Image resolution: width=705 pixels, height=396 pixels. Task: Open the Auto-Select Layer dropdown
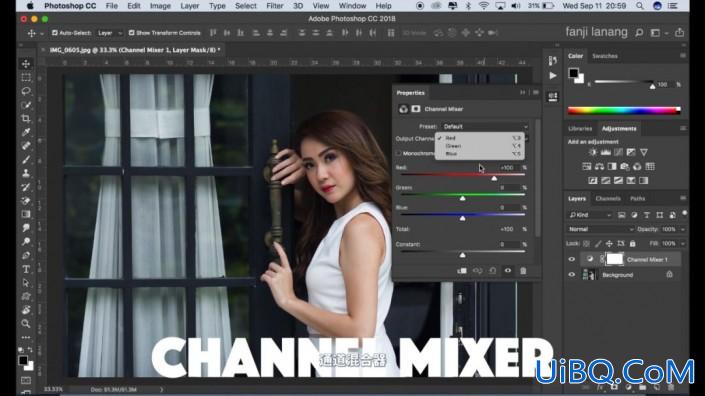coord(109,33)
